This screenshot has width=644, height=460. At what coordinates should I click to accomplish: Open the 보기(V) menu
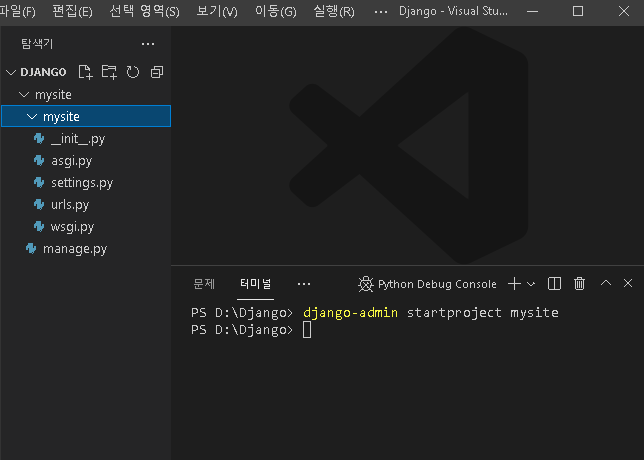click(x=217, y=12)
